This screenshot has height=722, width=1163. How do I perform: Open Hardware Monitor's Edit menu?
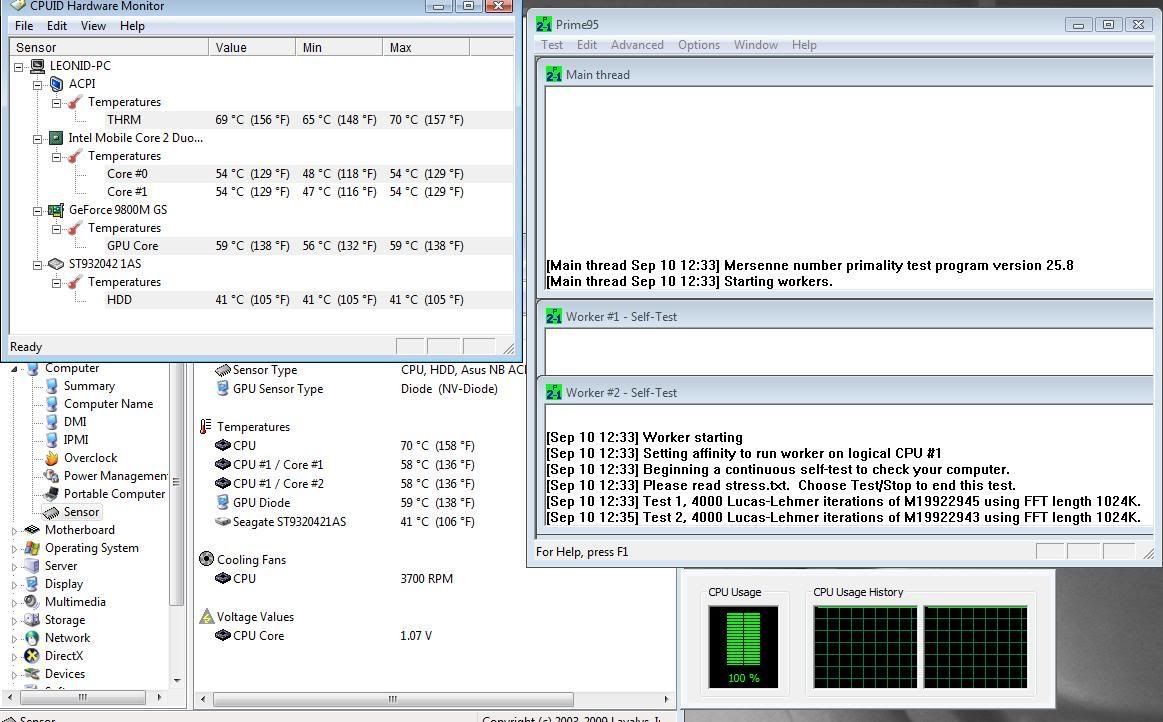pyautogui.click(x=56, y=26)
